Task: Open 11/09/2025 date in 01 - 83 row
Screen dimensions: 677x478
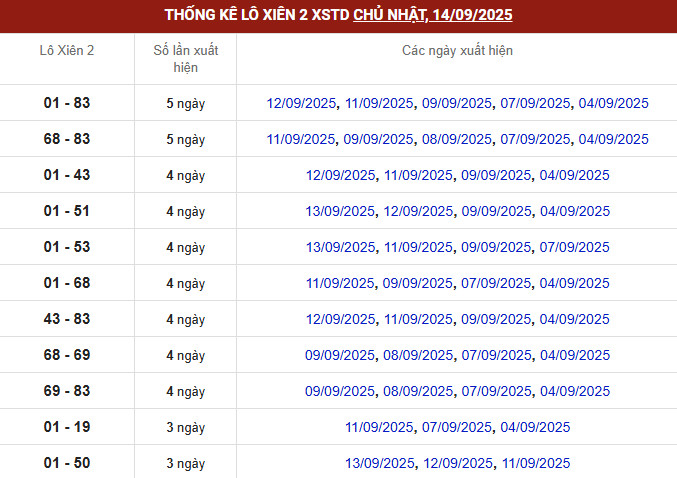Action: pos(379,103)
